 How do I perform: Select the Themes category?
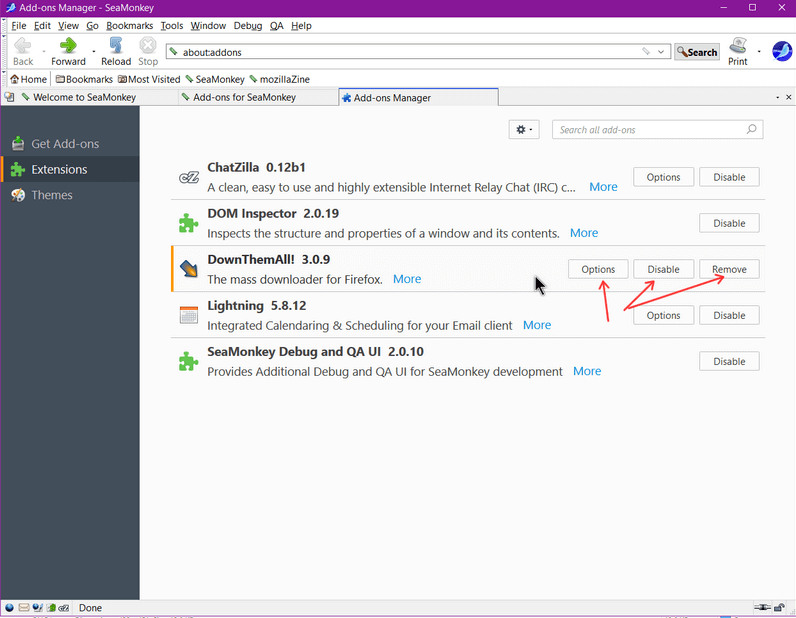[70, 195]
